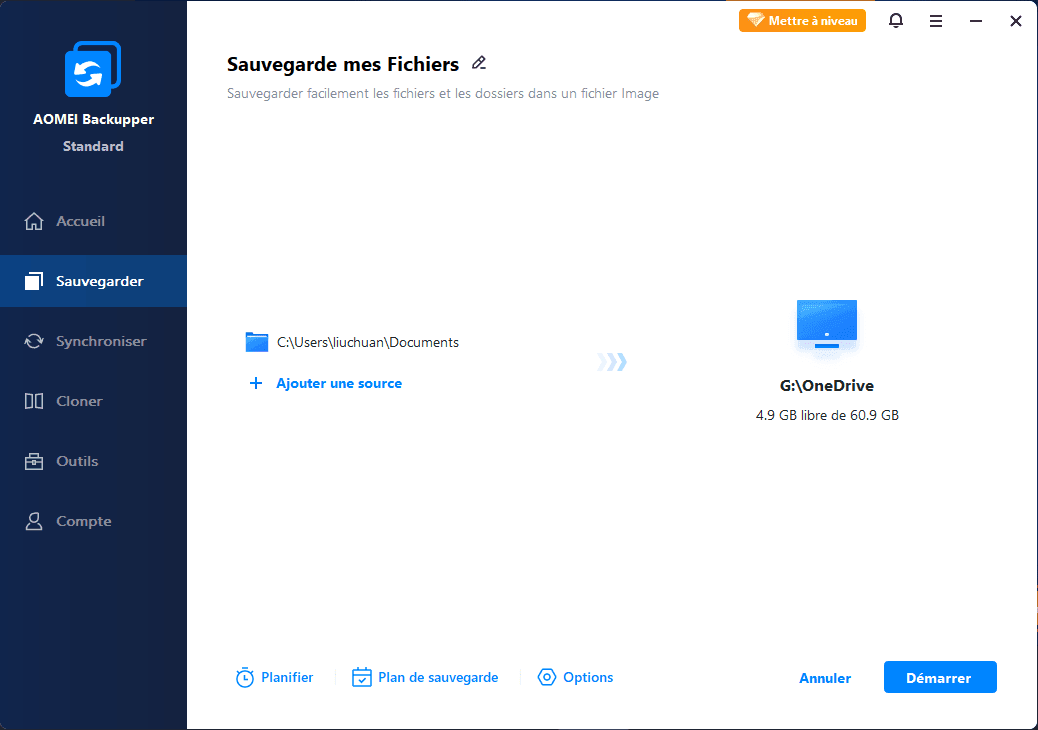Minimize the AOMEI Backupper window

click(976, 21)
